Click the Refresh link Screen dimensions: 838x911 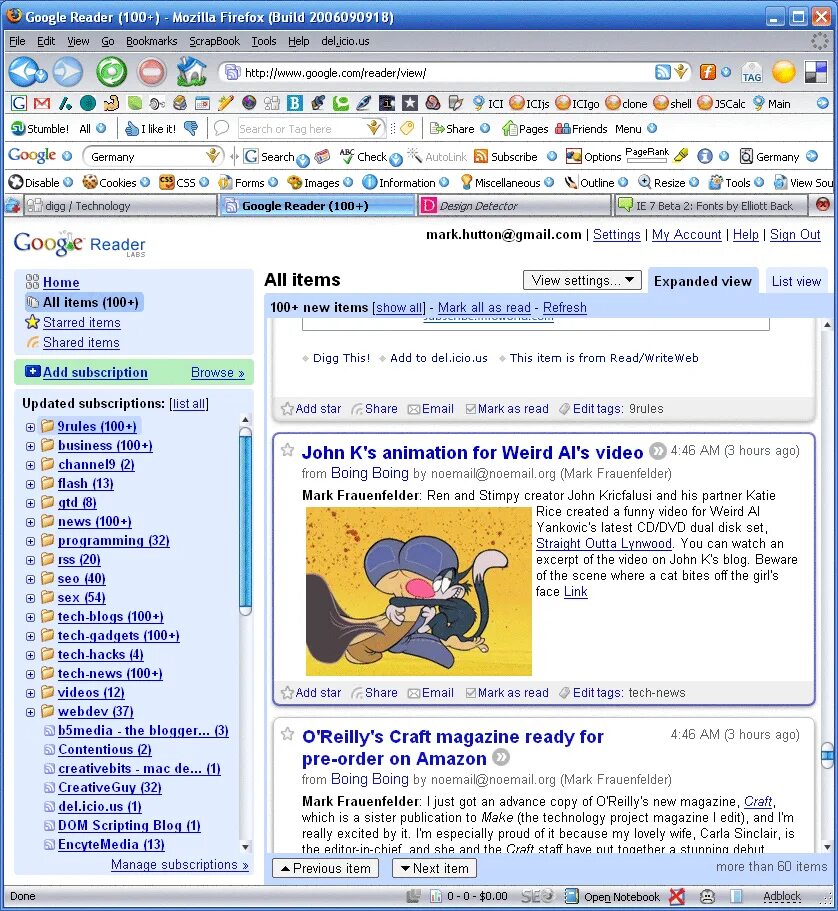pos(564,307)
